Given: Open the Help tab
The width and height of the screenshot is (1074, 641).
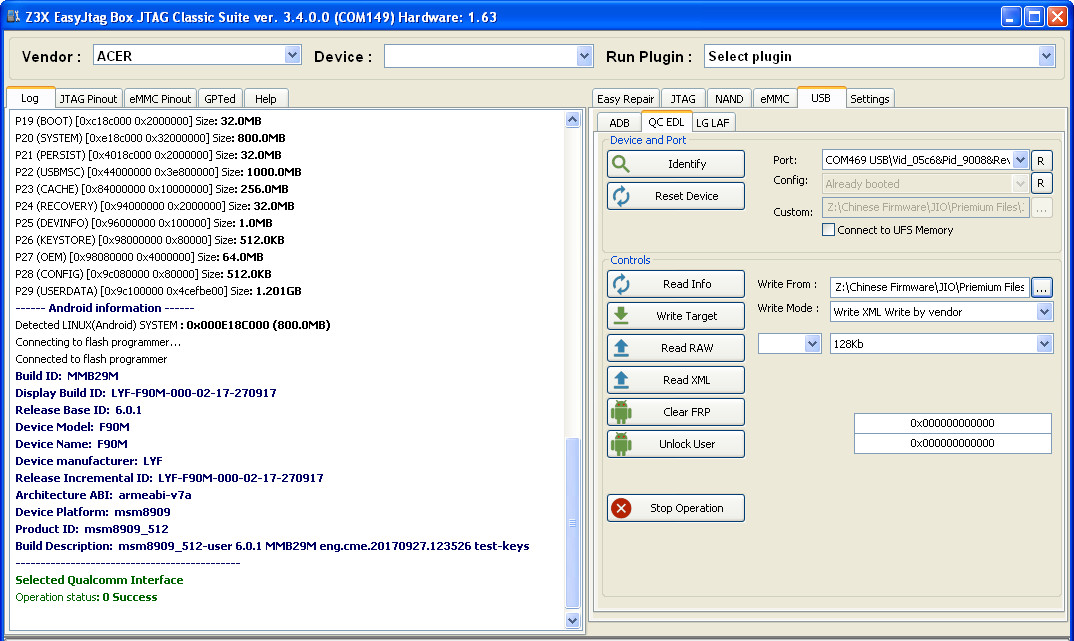Looking at the screenshot, I should pos(266,99).
